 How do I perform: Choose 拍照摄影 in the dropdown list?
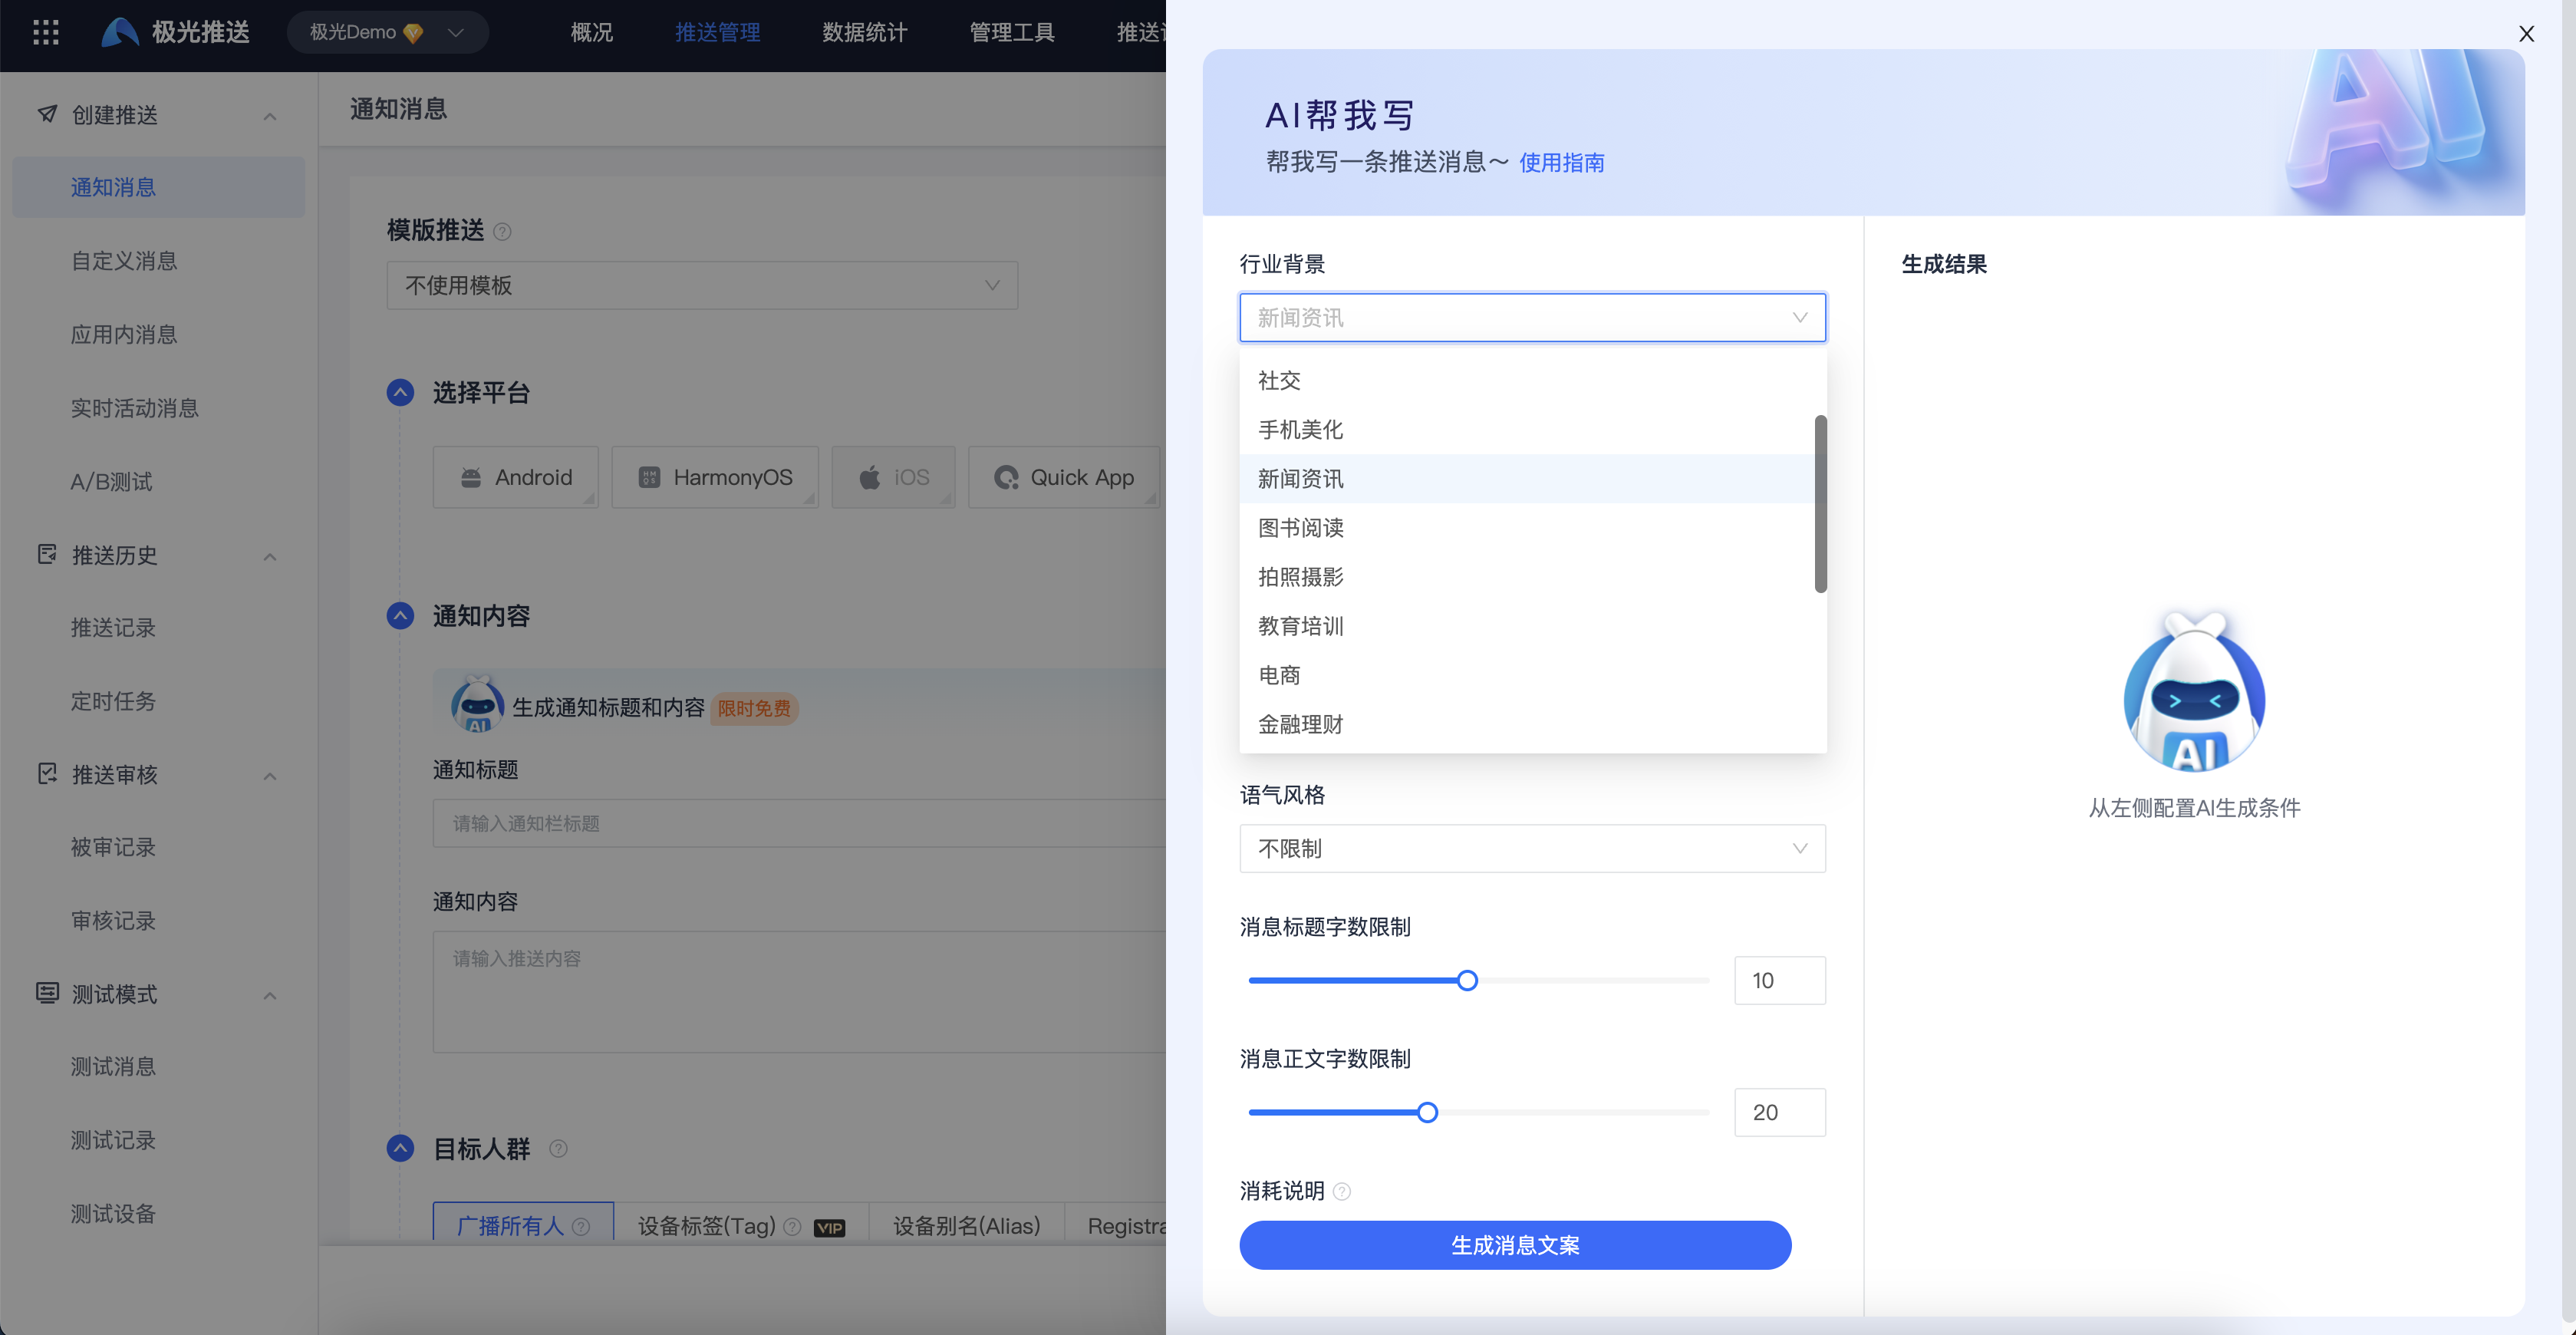pos(1527,576)
